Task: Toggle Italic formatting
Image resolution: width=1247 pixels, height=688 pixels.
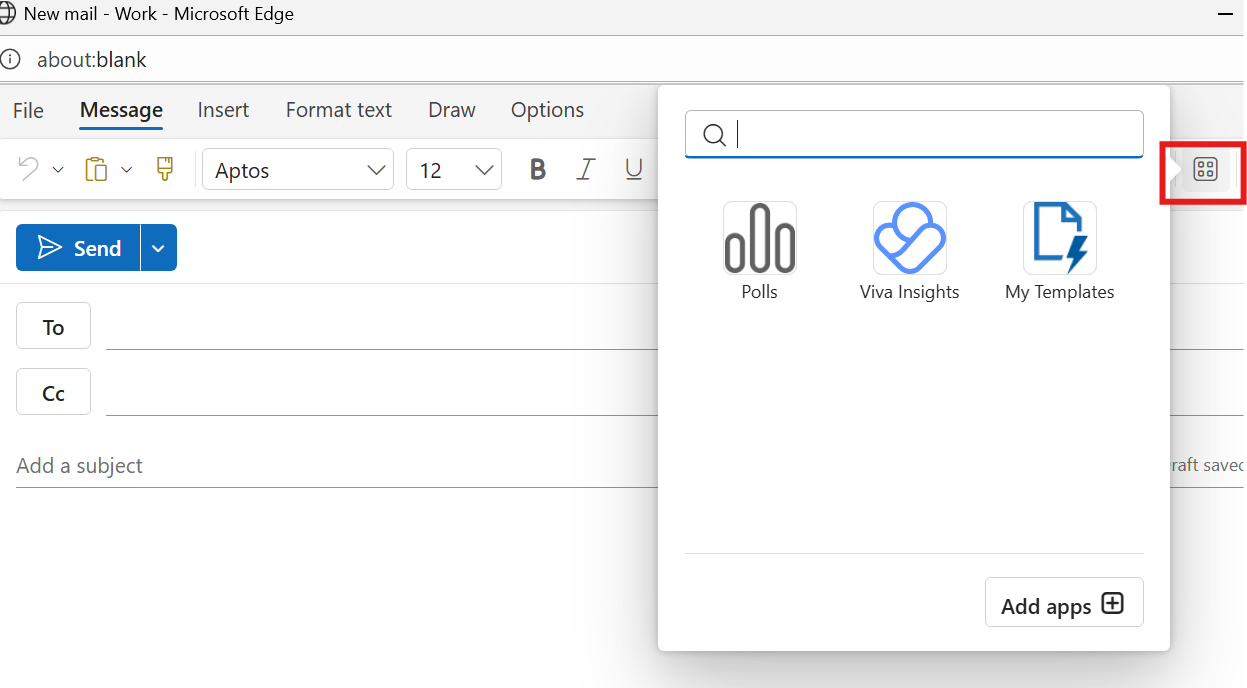Action: [x=586, y=170]
